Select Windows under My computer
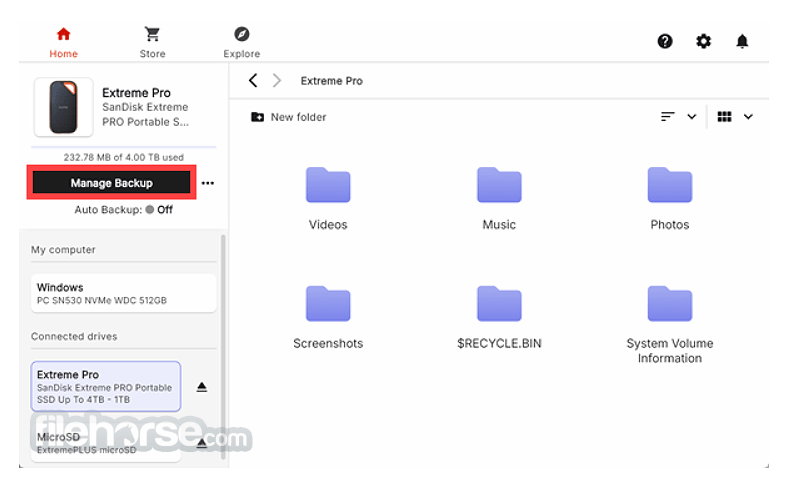 pyautogui.click(x=123, y=293)
